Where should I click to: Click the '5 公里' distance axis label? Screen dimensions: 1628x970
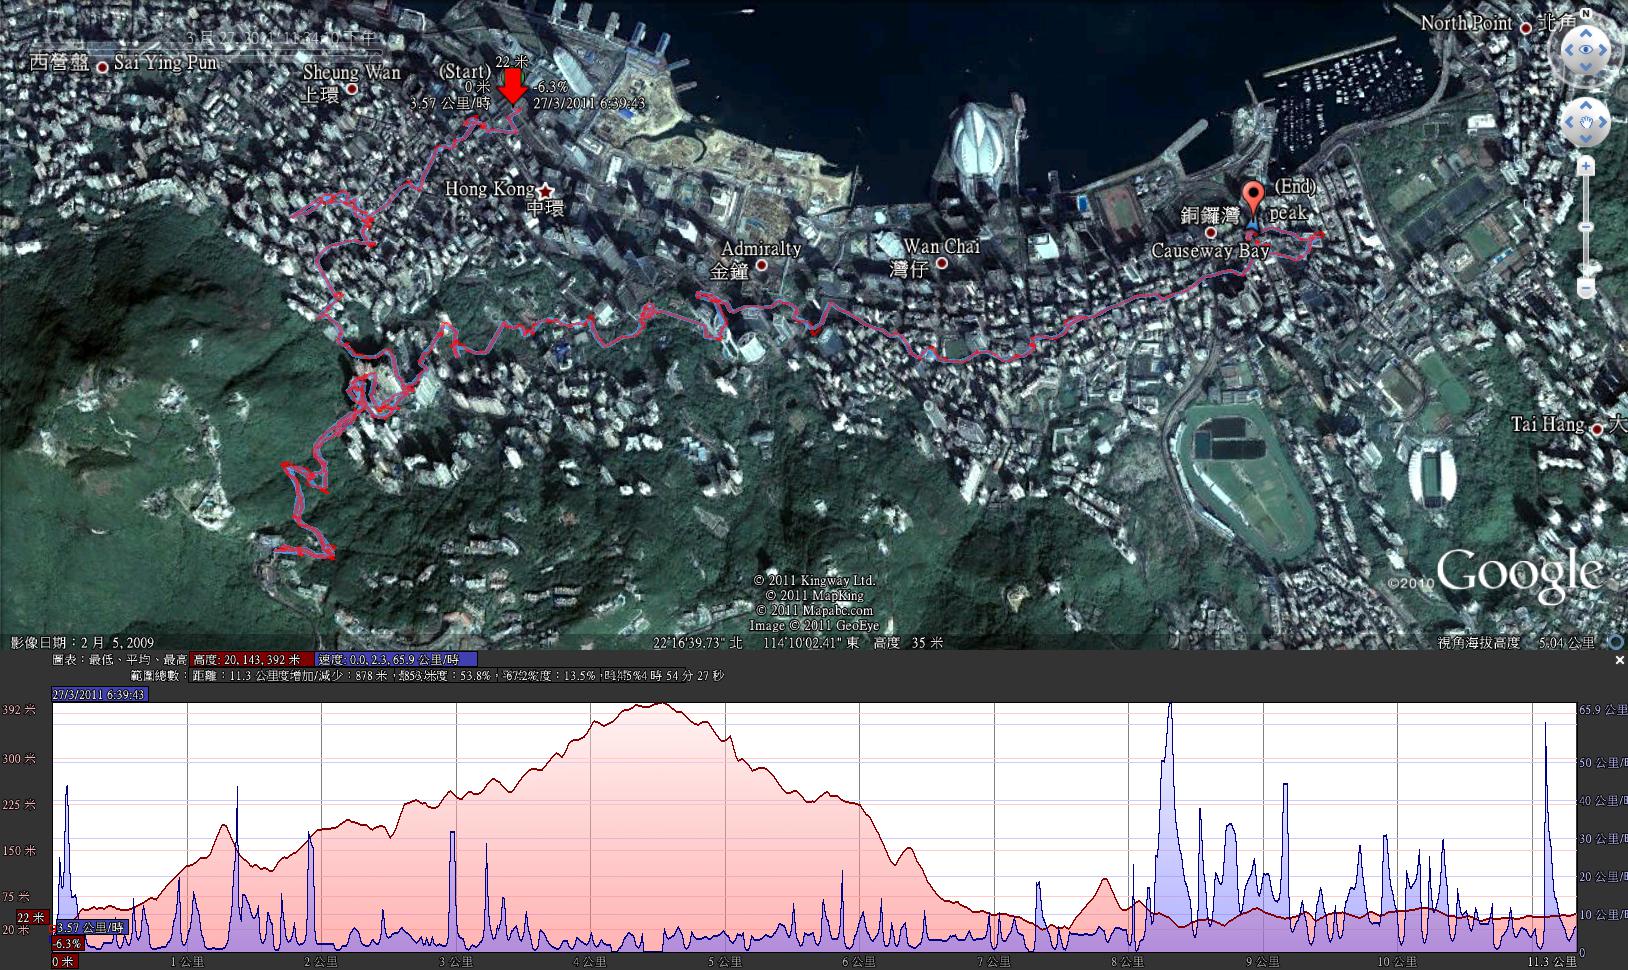tap(725, 962)
